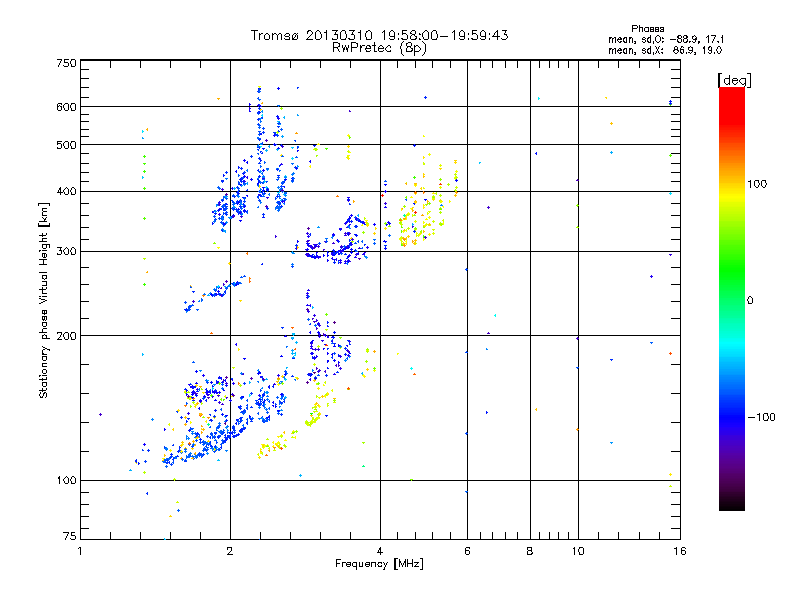Click the 'mean, sd,O: -88.9, 17.1' line

pos(665,39)
